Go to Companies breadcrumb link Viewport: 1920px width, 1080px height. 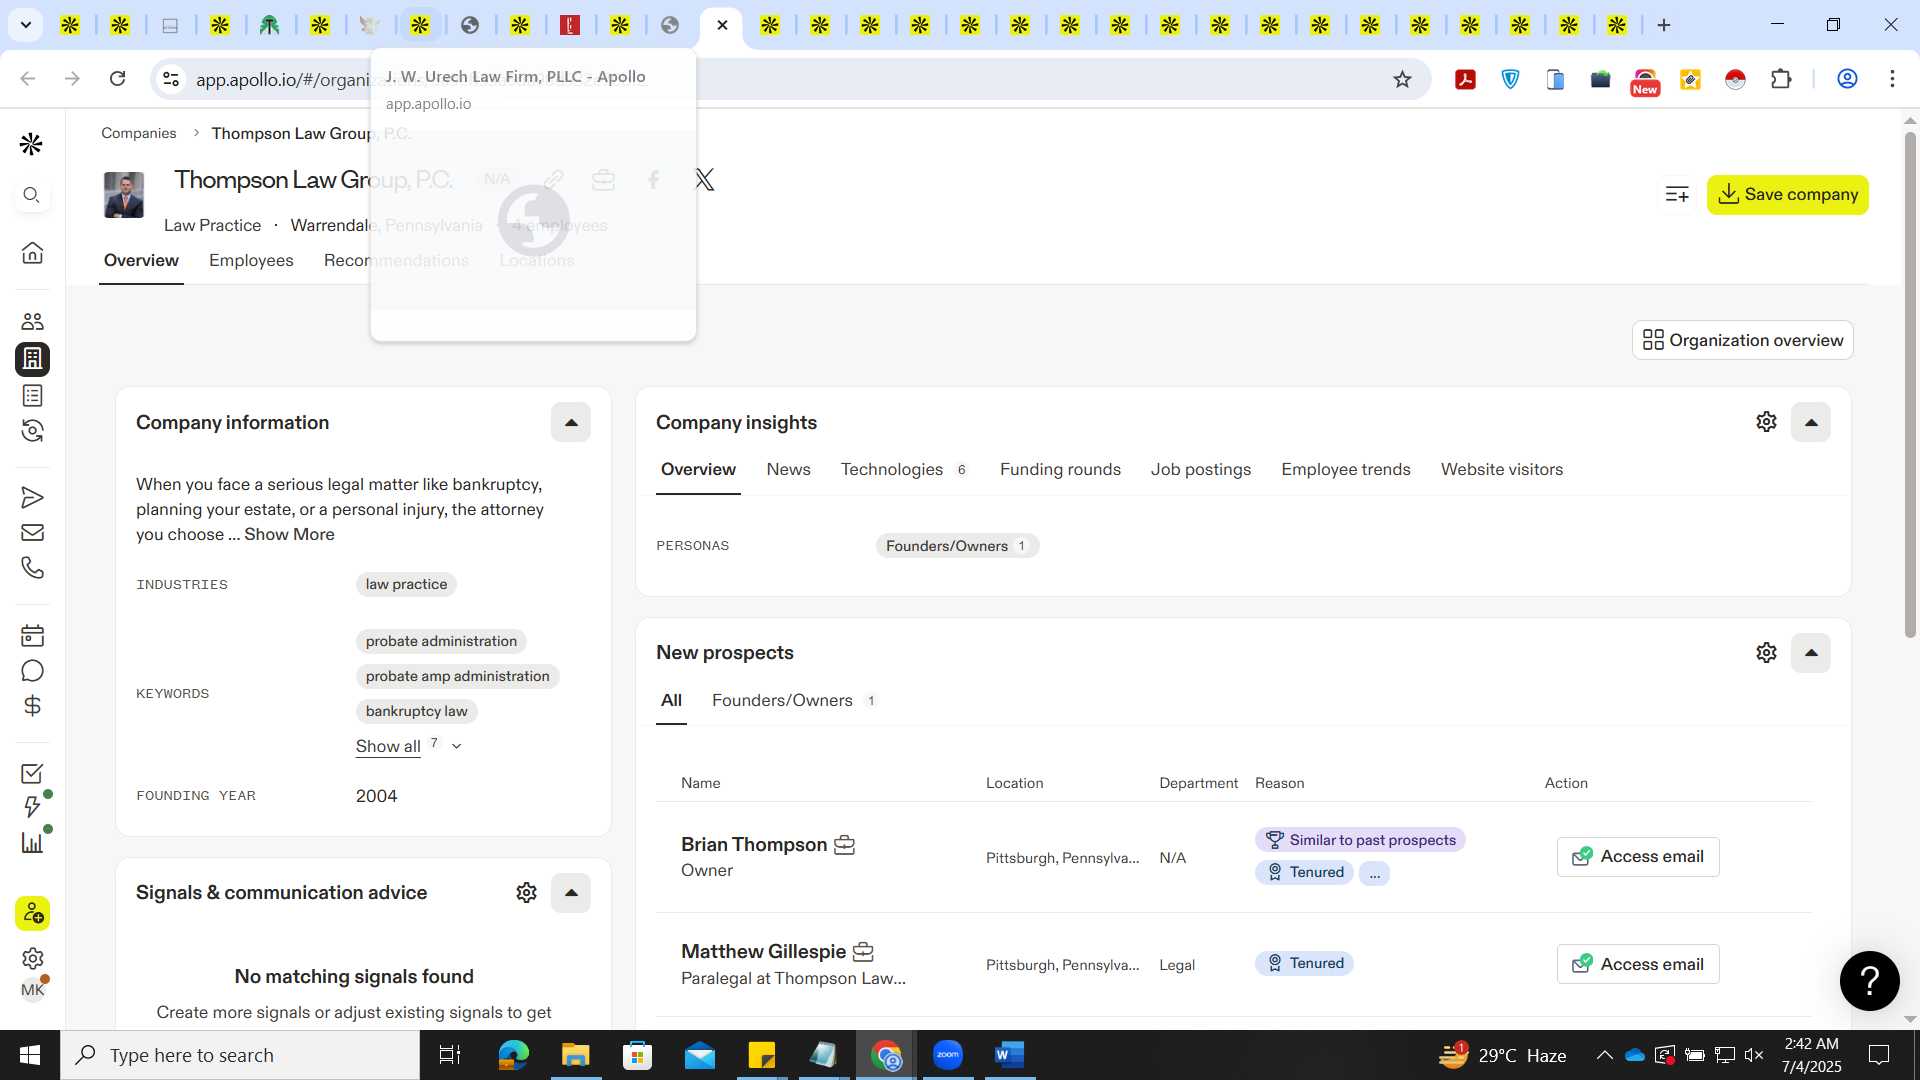(138, 133)
